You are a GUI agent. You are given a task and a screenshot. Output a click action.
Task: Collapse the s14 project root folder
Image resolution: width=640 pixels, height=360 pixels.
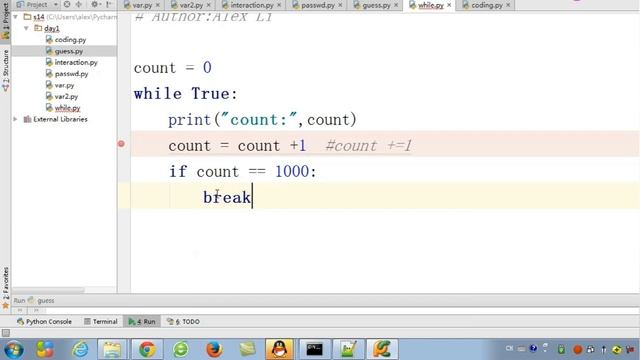(x=16, y=17)
